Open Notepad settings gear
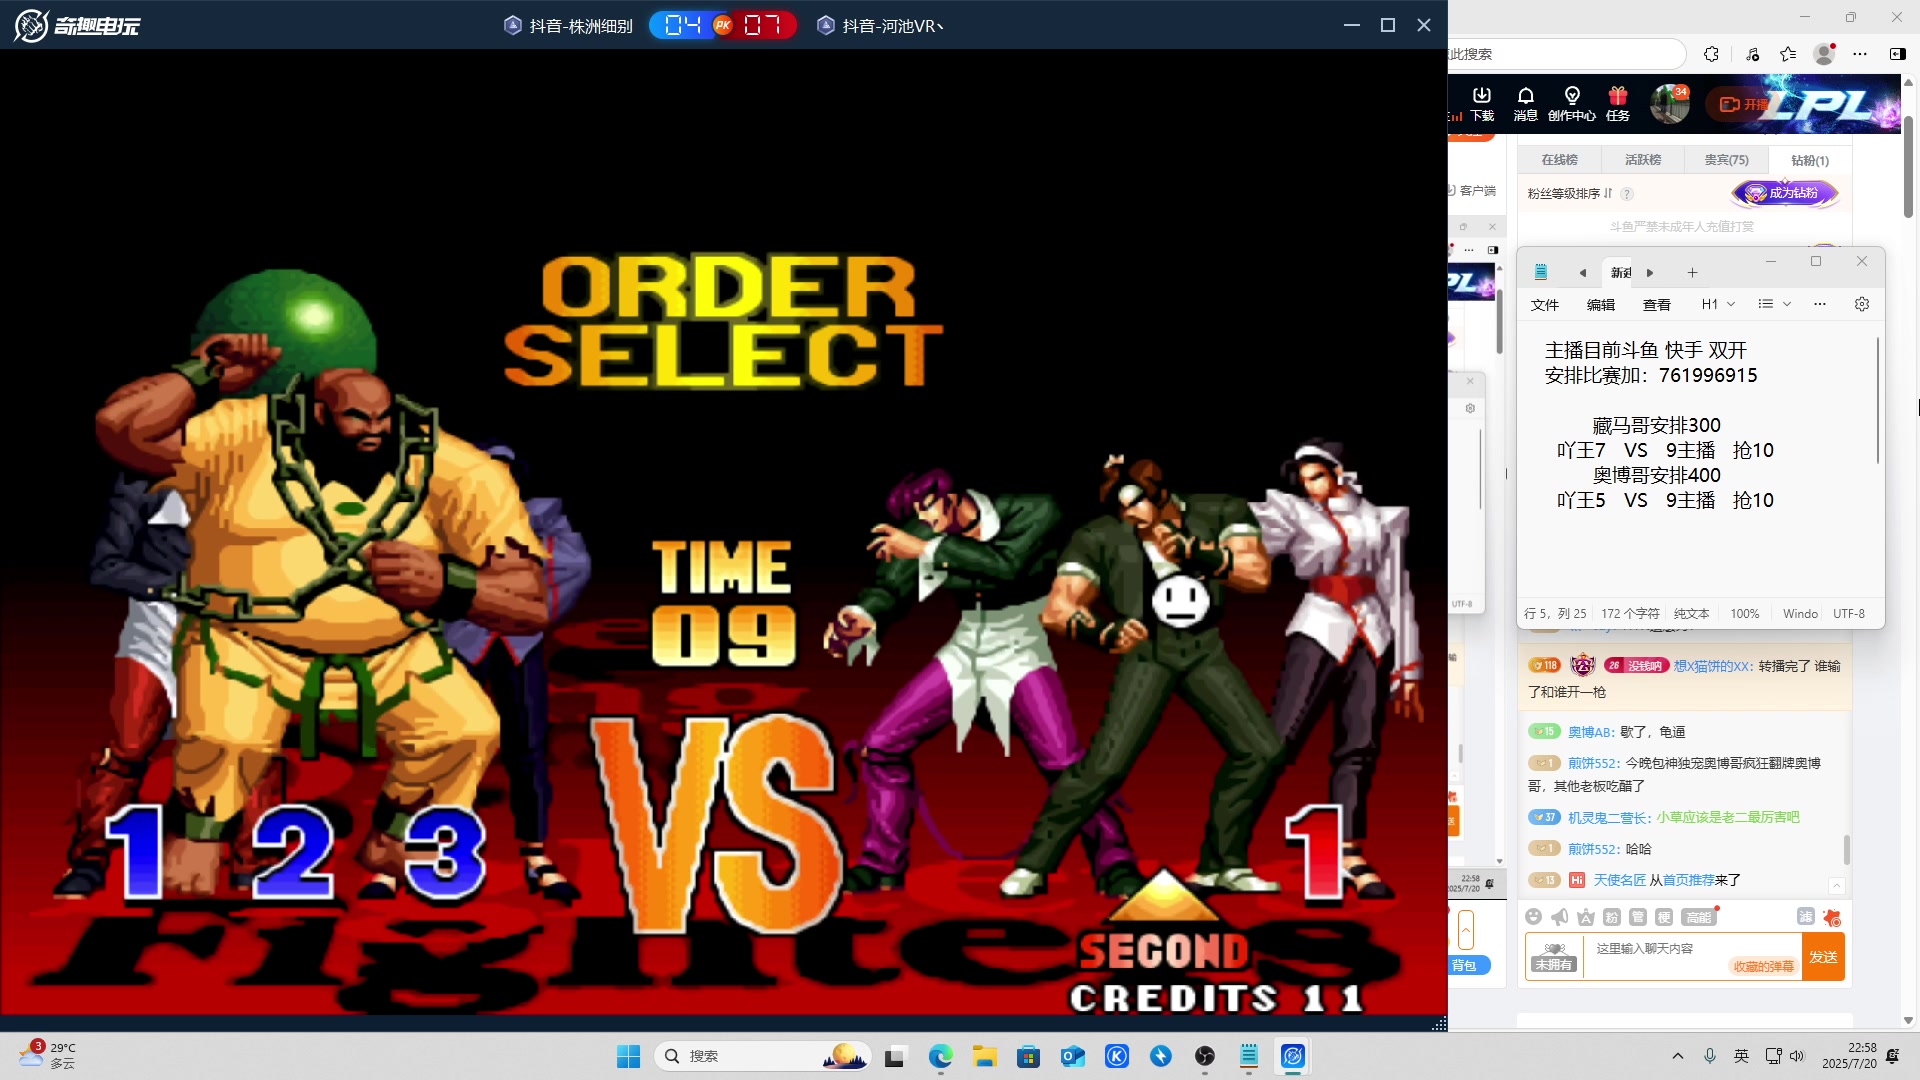Image resolution: width=1920 pixels, height=1080 pixels. point(1862,304)
